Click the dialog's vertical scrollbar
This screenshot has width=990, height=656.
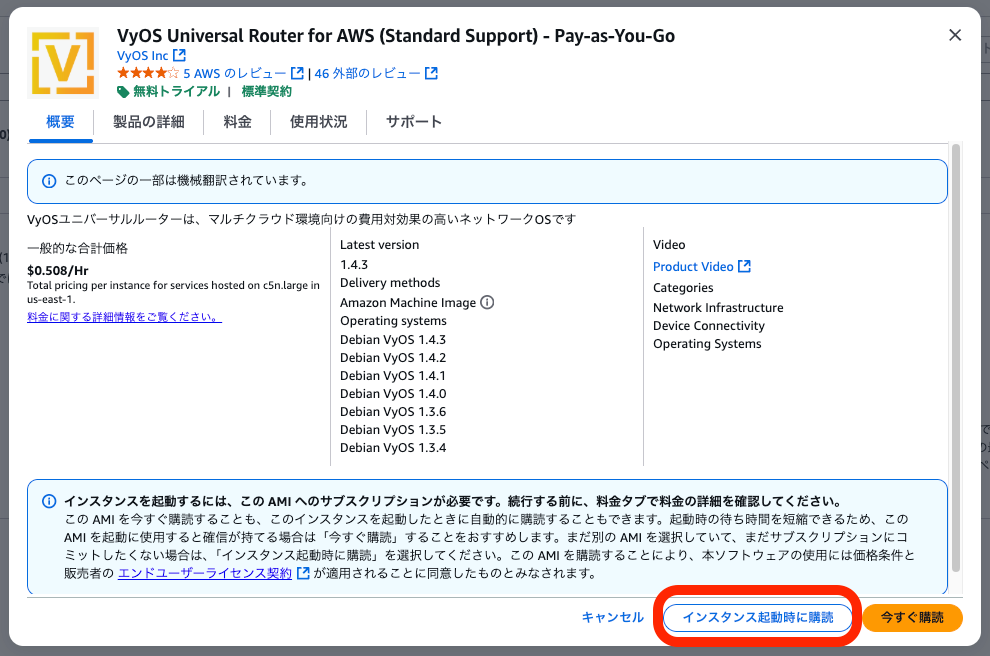956,358
